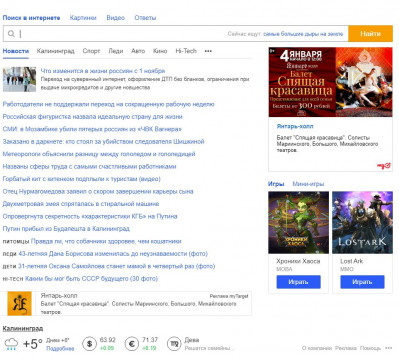Open the Путин прибыл из Будапешта news link
The image size is (399, 360).
[66, 229]
